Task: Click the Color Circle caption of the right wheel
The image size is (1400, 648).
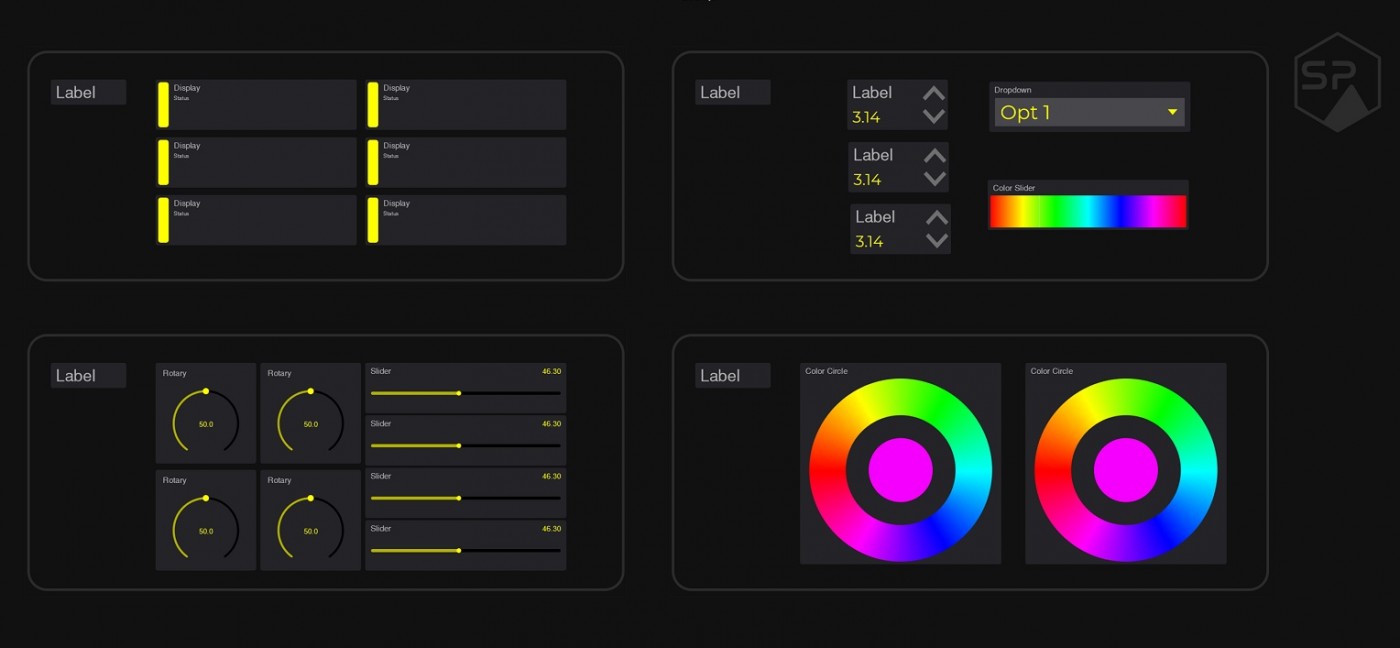Action: (1052, 371)
